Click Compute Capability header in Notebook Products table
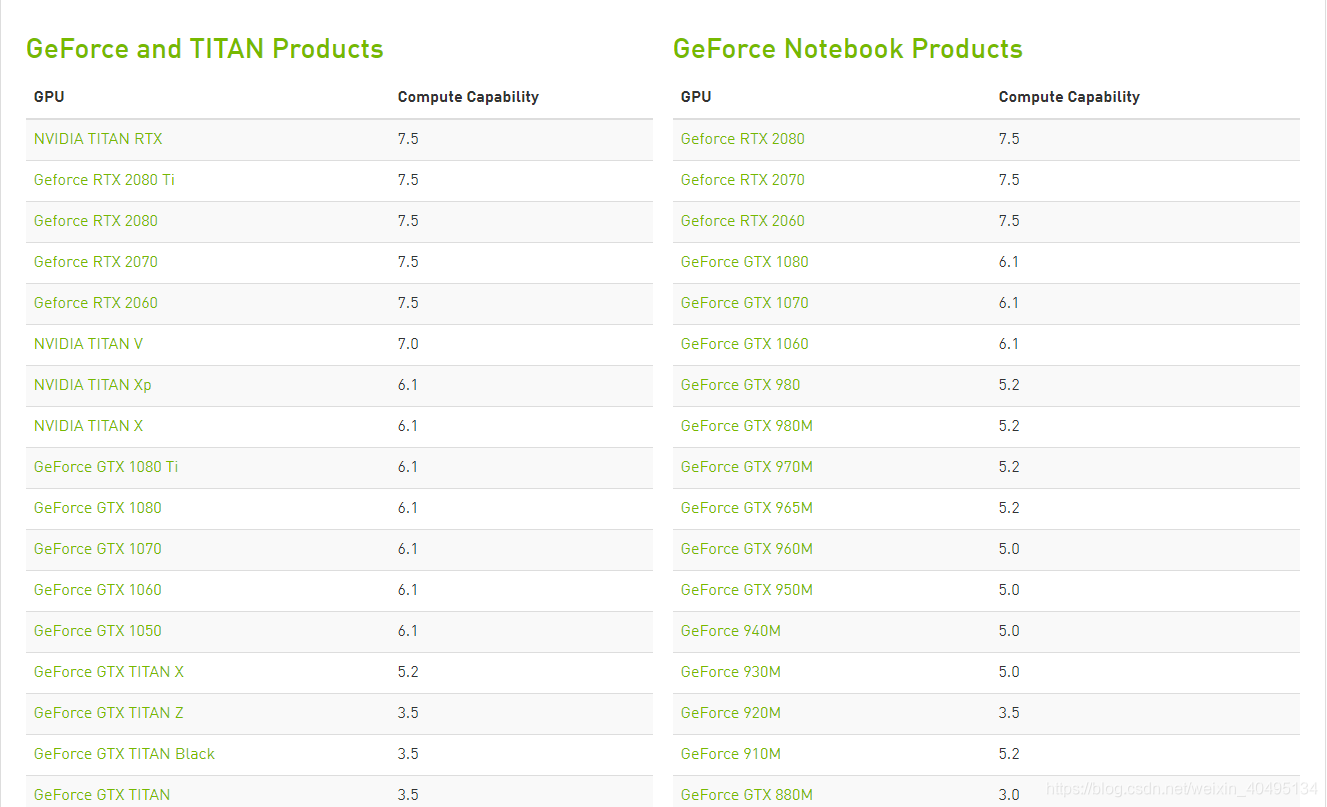This screenshot has width=1327, height=807. (1069, 97)
